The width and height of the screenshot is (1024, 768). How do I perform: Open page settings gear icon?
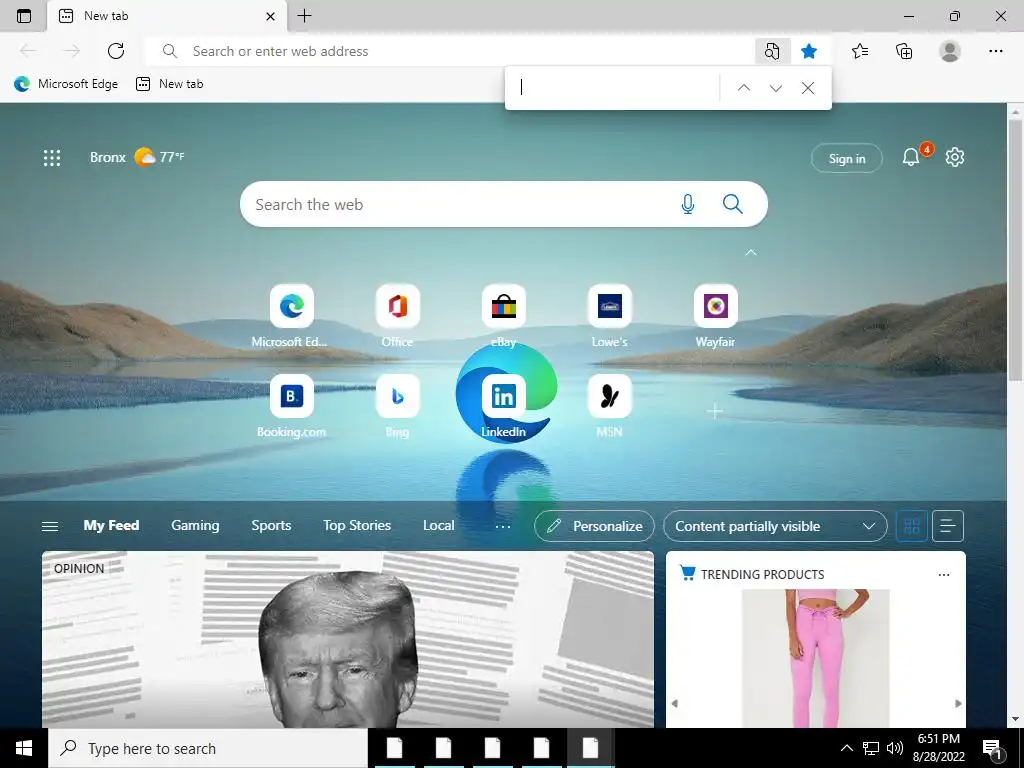[x=955, y=157]
